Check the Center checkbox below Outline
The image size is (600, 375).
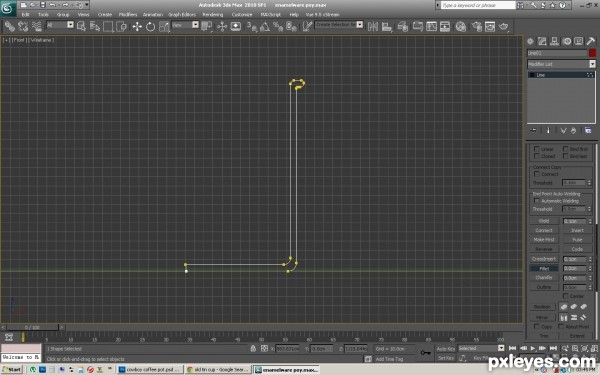(x=565, y=296)
